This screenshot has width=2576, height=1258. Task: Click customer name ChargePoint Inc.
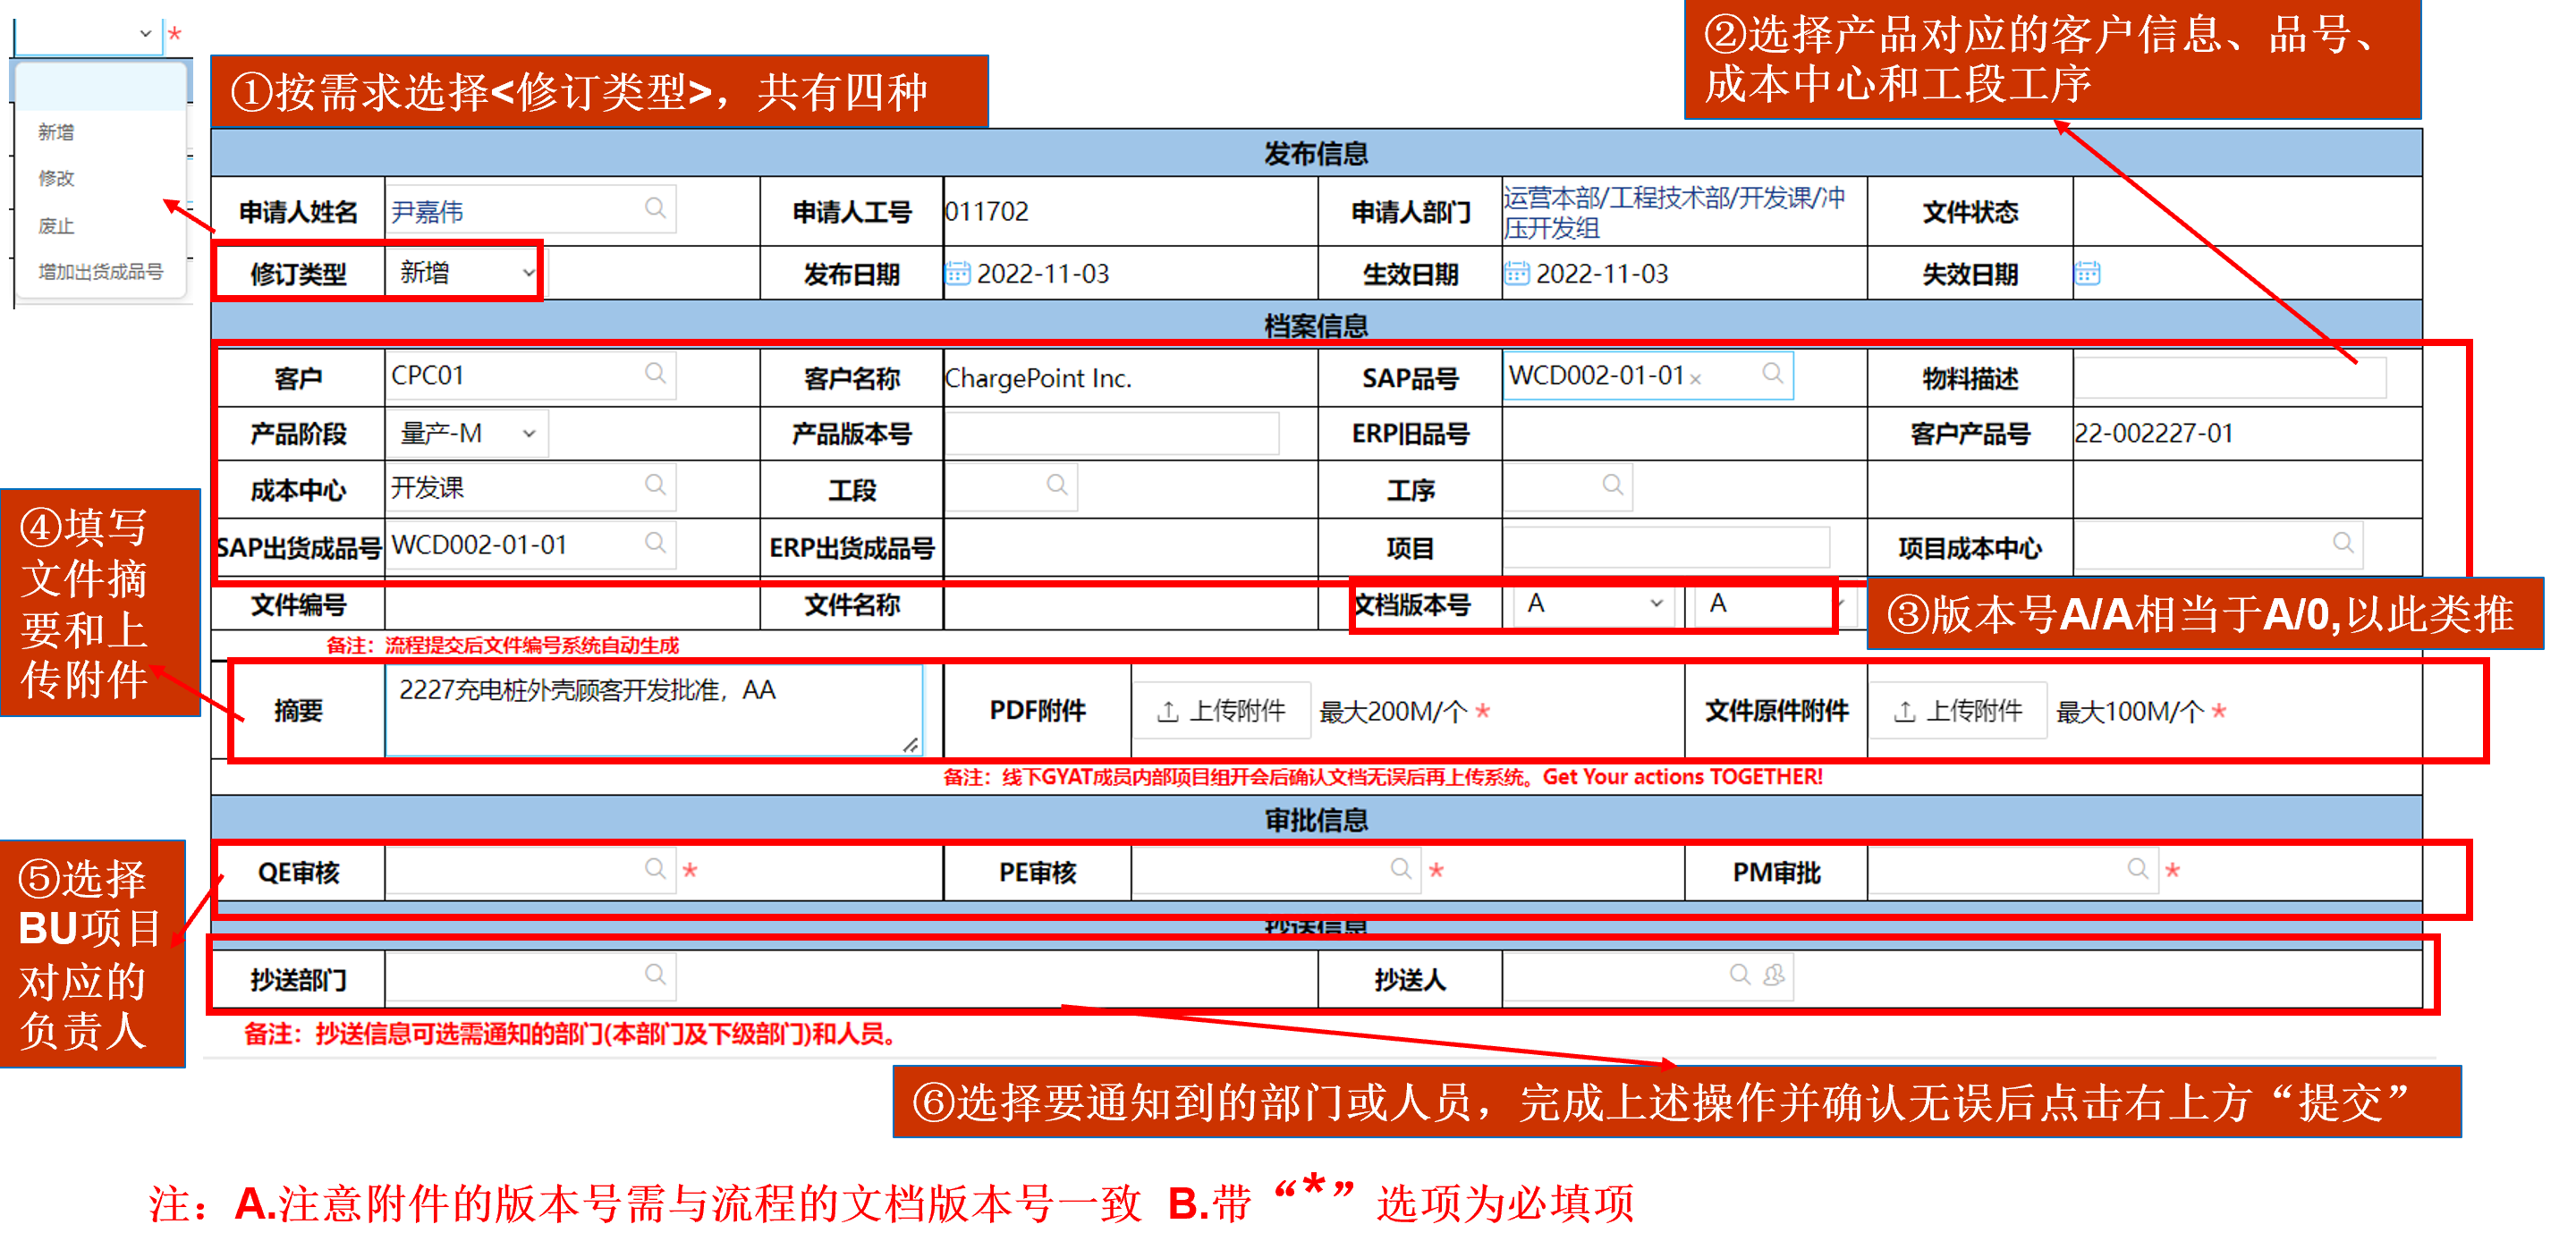pyautogui.click(x=1038, y=378)
